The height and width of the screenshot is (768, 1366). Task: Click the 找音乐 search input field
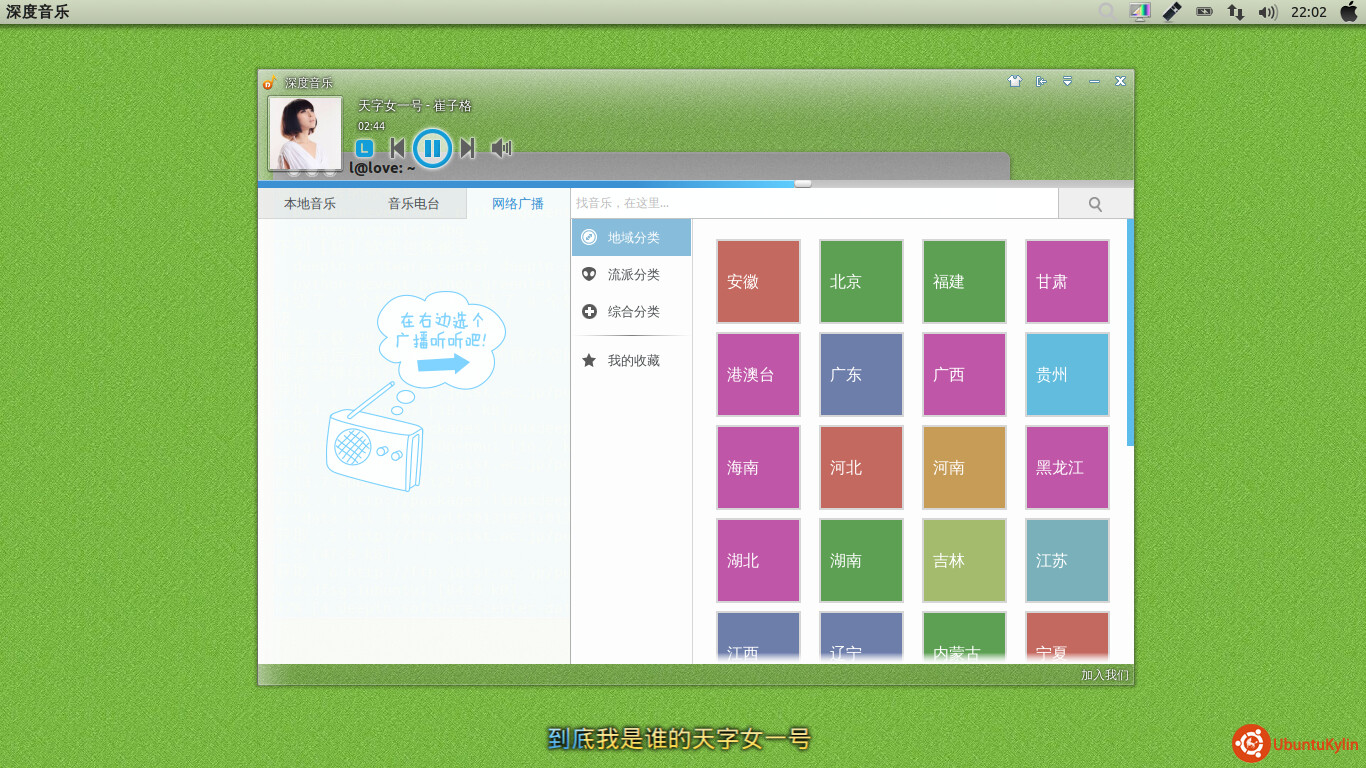coord(814,204)
